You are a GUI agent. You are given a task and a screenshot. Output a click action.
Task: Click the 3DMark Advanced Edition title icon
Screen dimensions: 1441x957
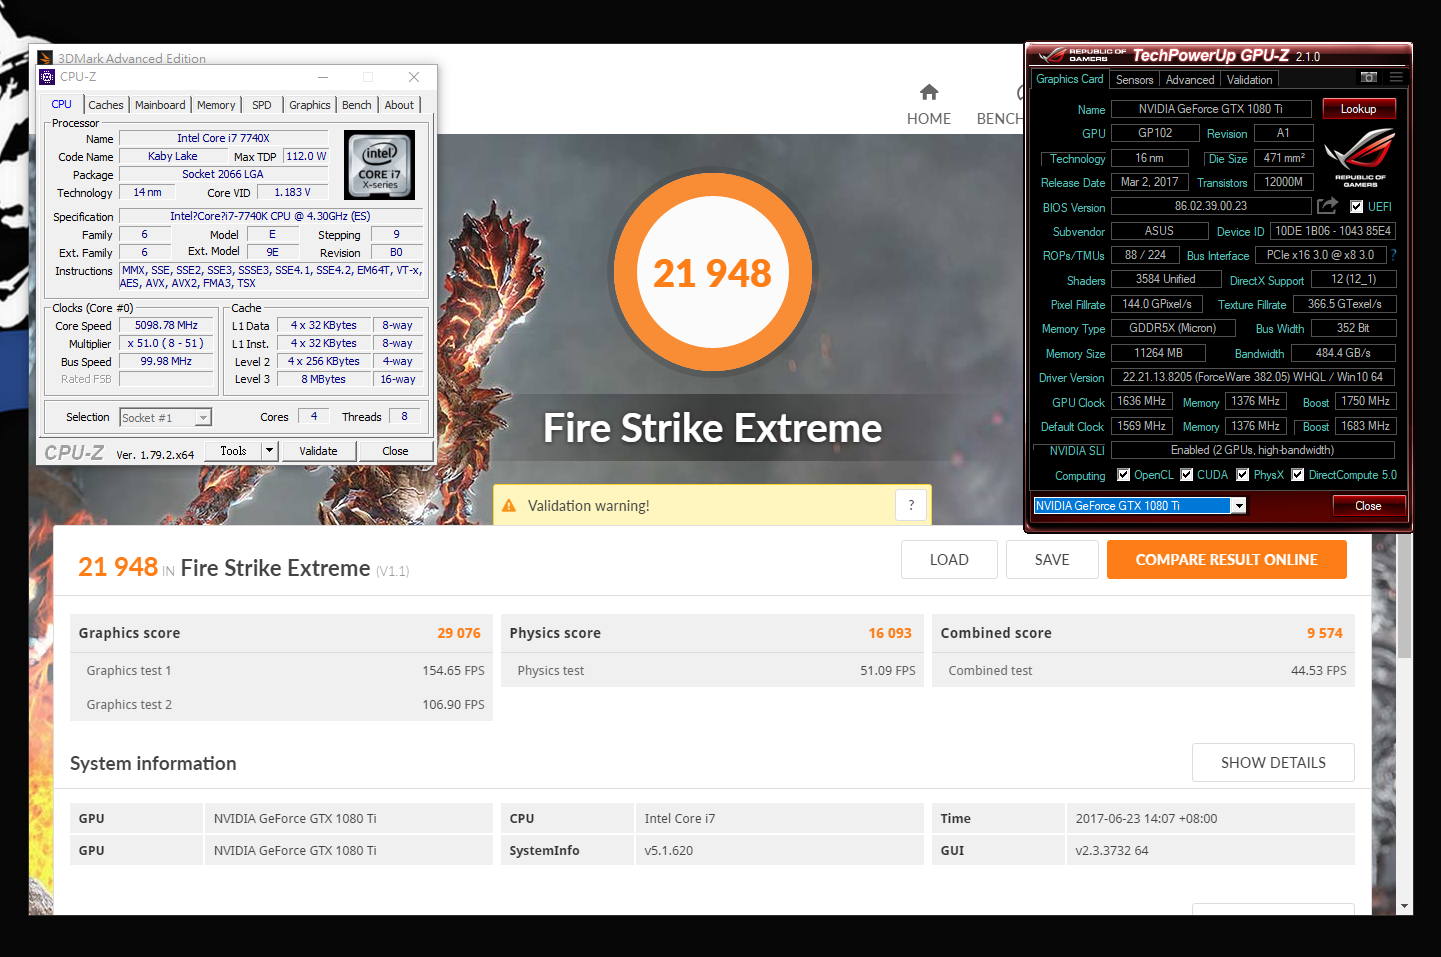[45, 58]
